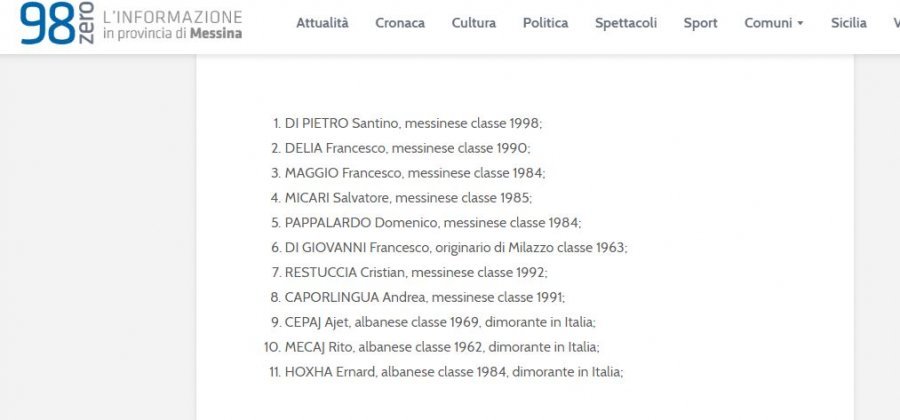Screen dimensions: 900x420
Task: Click the HOXHA Ernard entry
Action: click(453, 371)
